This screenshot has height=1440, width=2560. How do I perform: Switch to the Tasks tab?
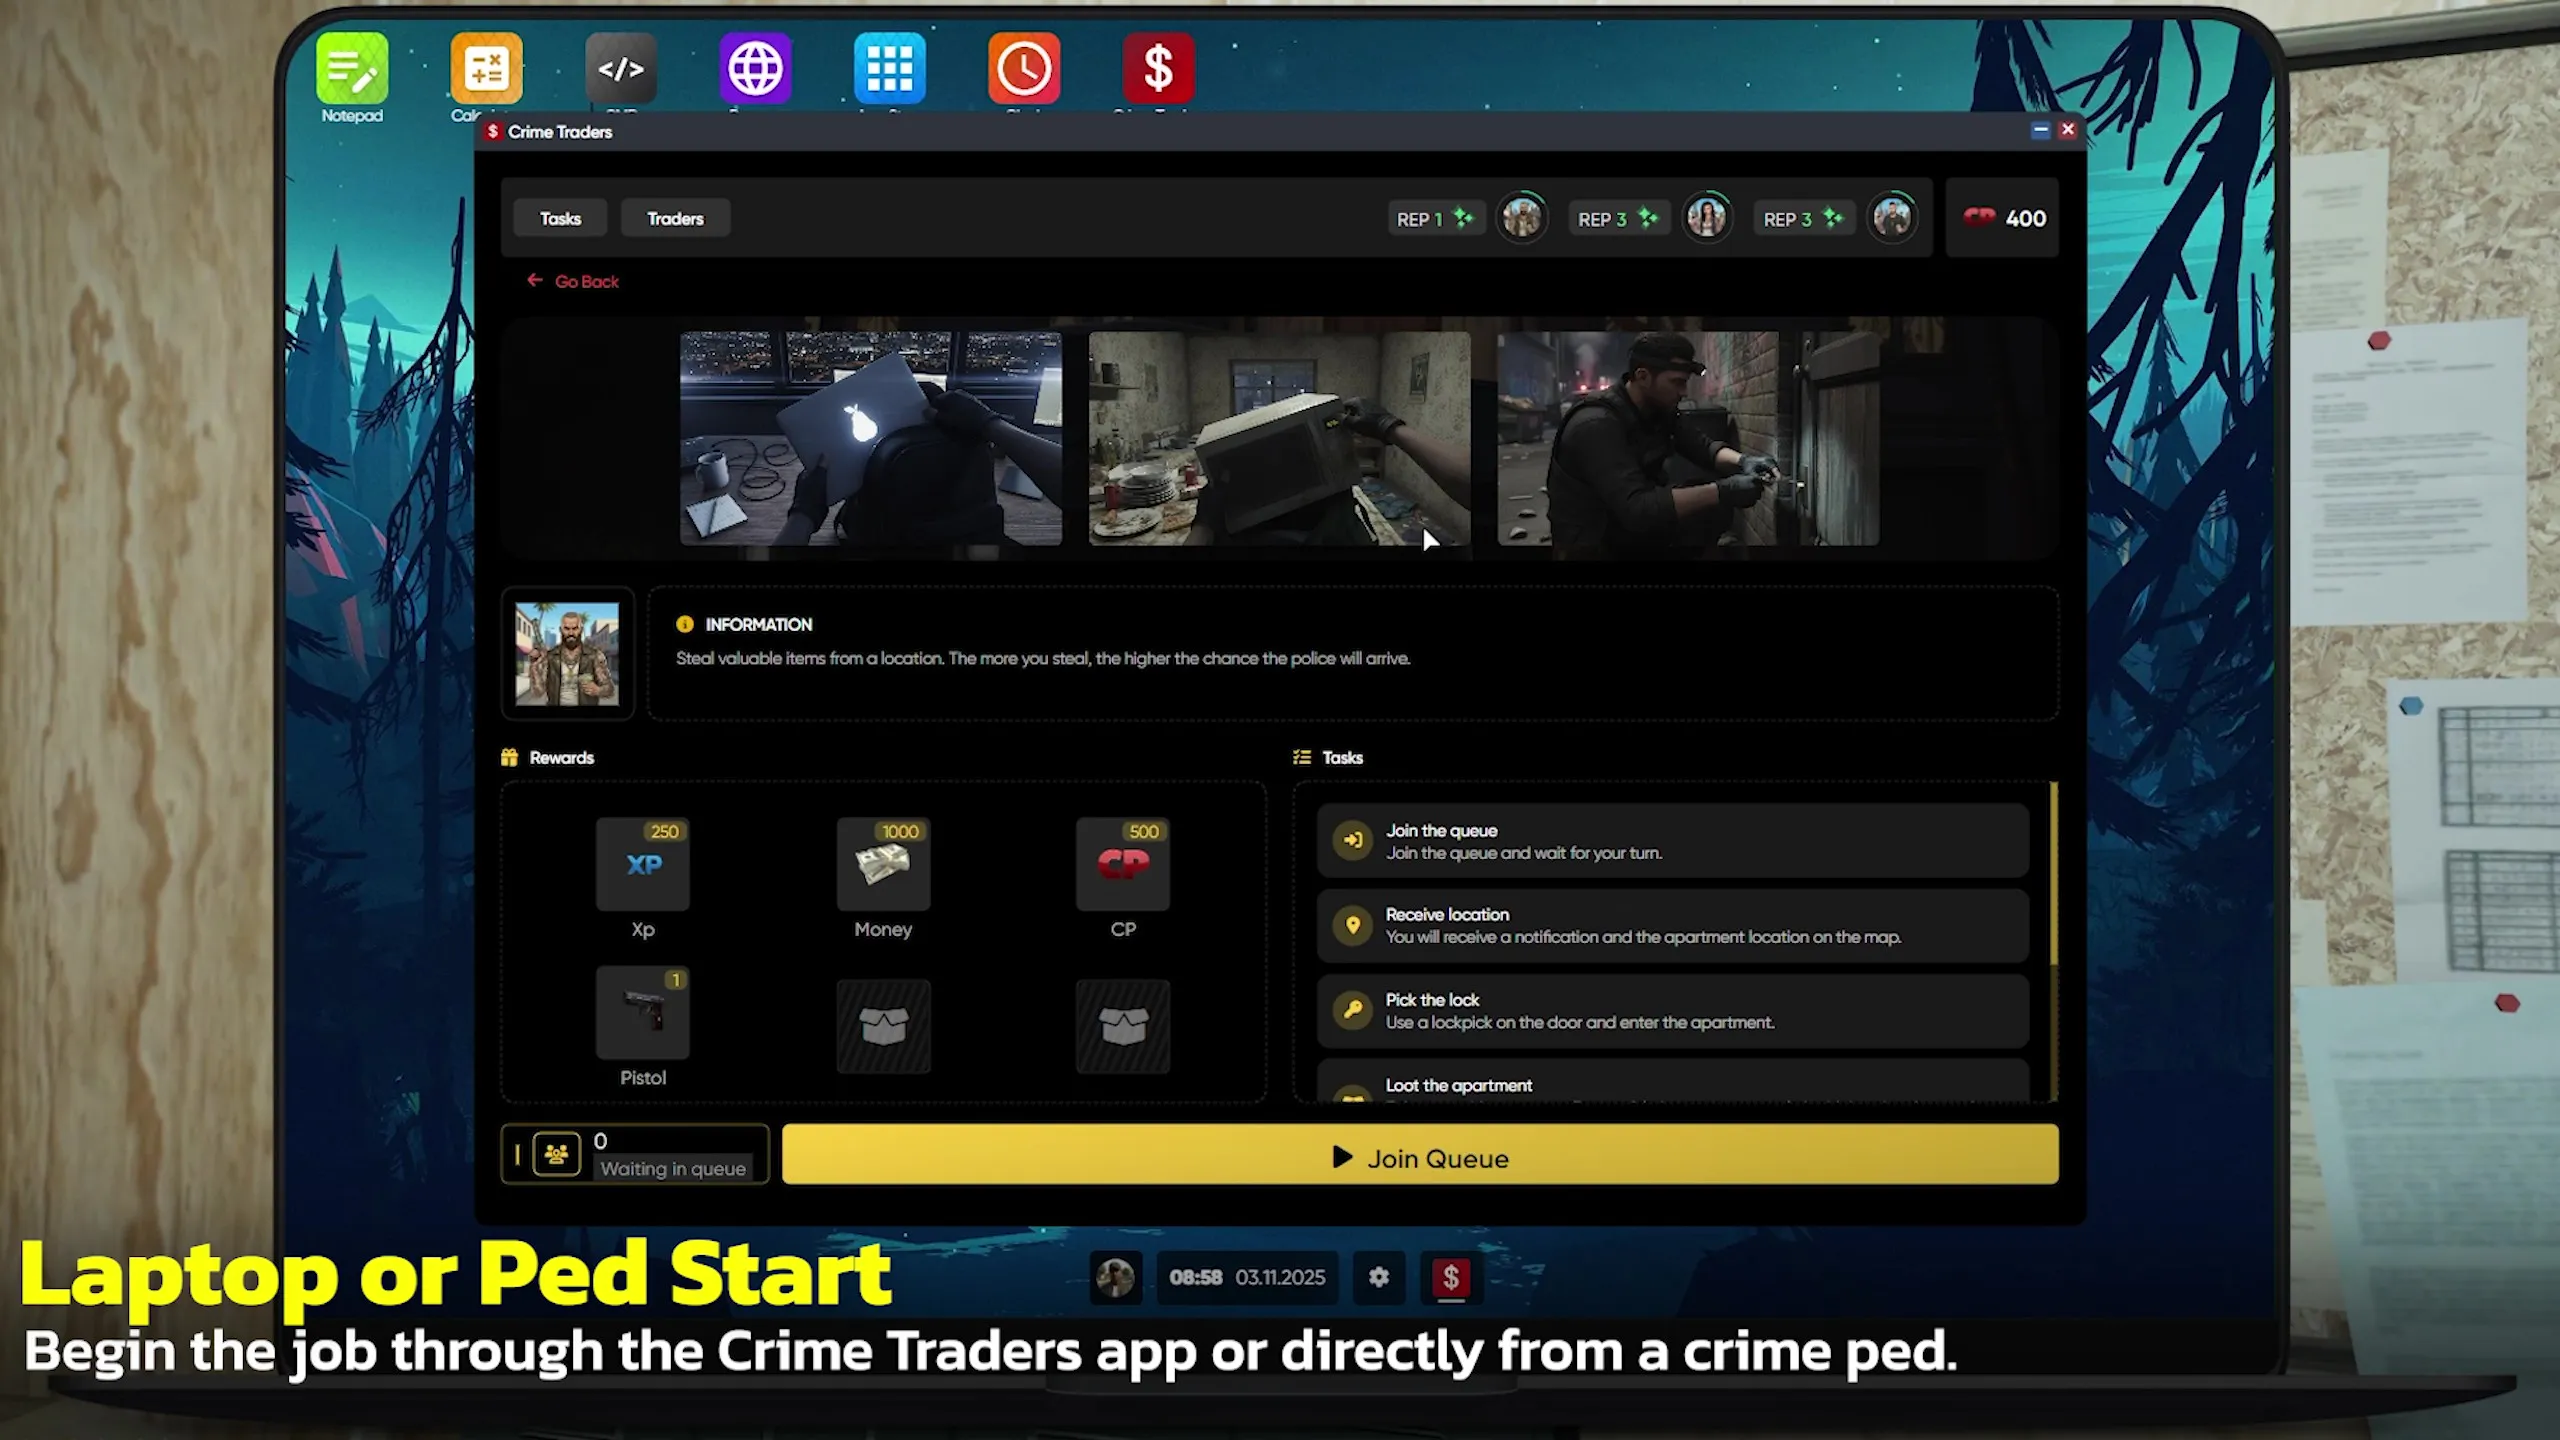point(560,218)
